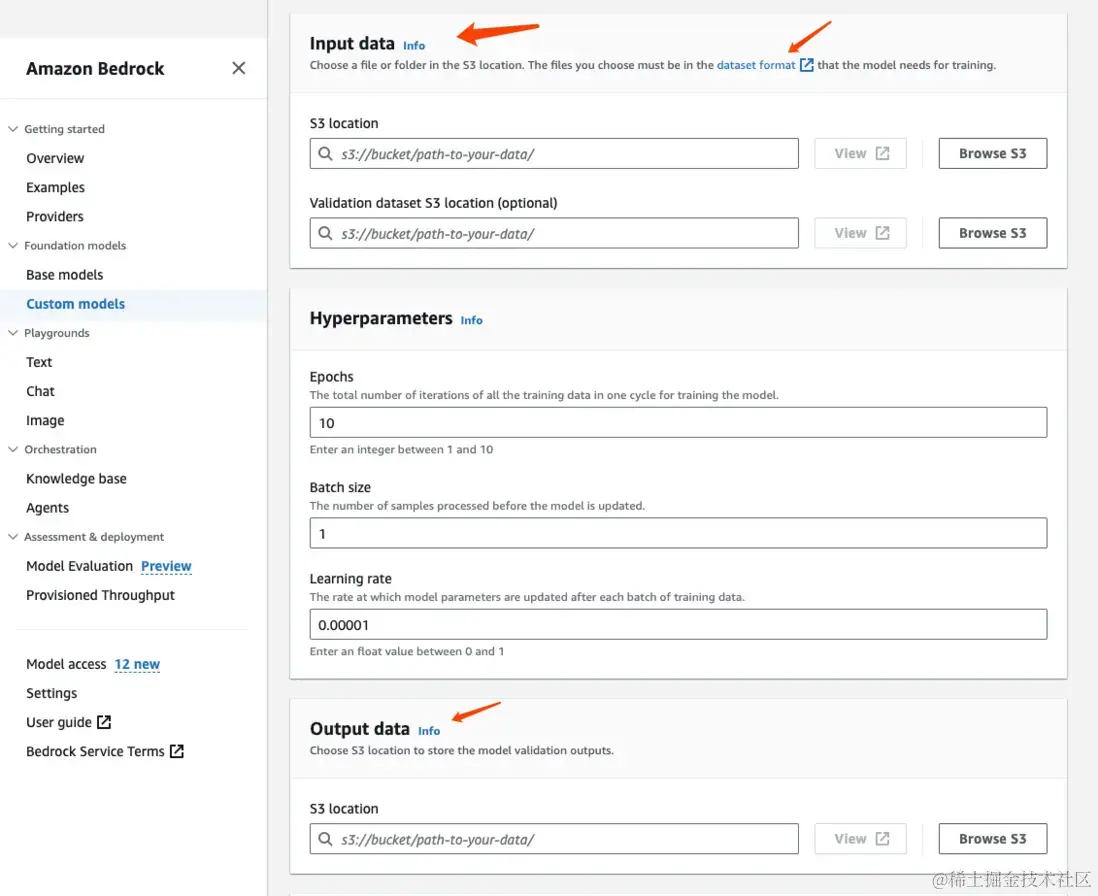Click the Learning rate input field
This screenshot has height=896, width=1098.
(678, 625)
